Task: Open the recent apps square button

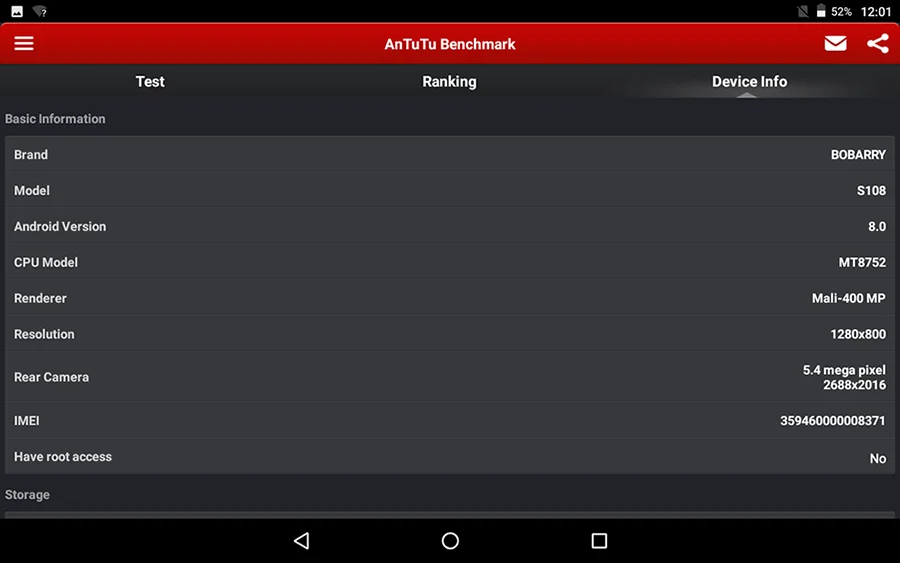Action: [x=599, y=541]
